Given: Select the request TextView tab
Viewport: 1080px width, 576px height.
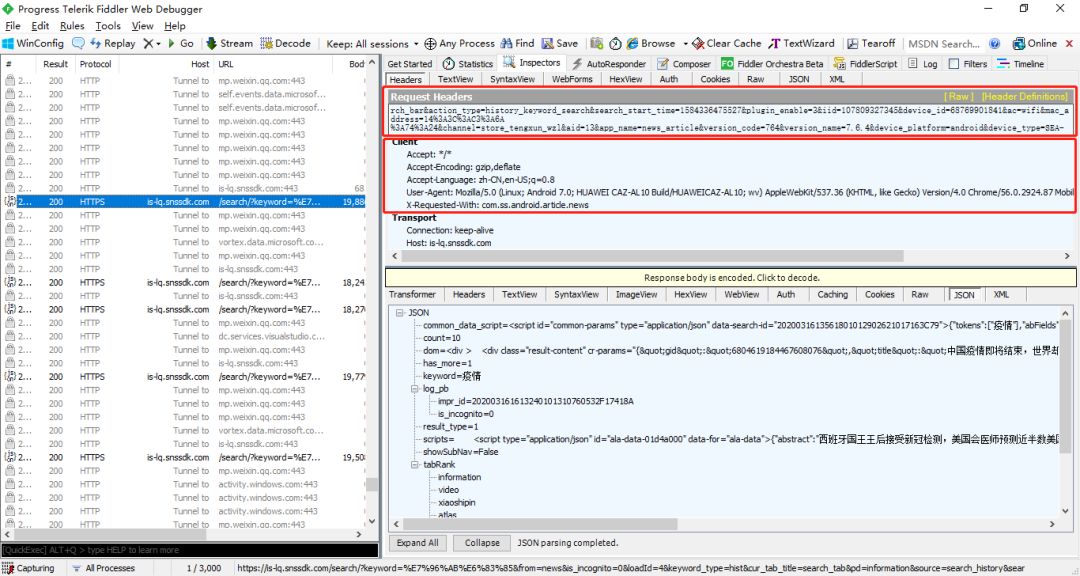Looking at the screenshot, I should (455, 79).
